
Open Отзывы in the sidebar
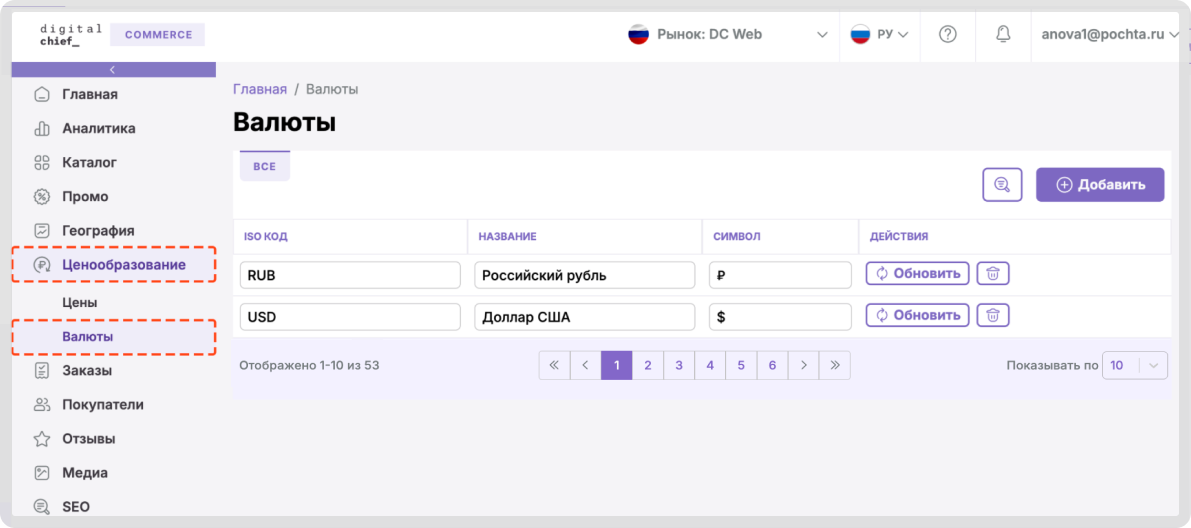(89, 439)
